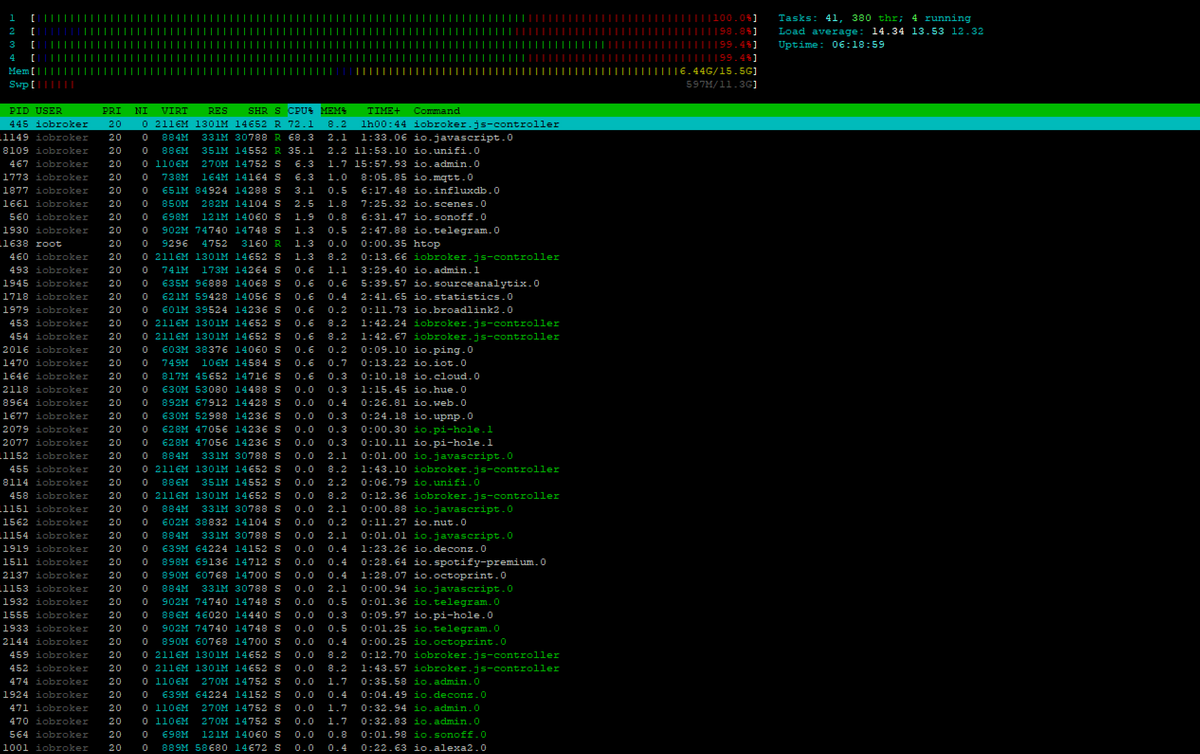Screen dimensions: 1200x754
Task: Select the PID 453 iobroker.js-controller row
Action: tap(600, 323)
